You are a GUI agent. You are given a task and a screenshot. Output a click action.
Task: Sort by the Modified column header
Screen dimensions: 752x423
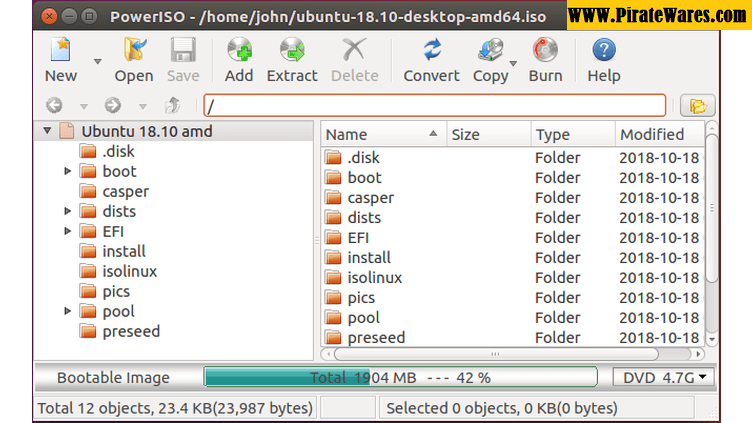click(660, 134)
